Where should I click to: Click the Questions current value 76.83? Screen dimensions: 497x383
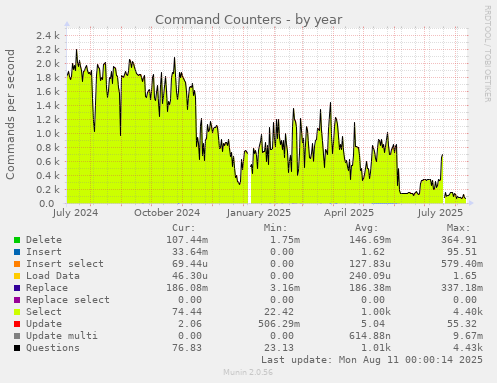pyautogui.click(x=187, y=348)
